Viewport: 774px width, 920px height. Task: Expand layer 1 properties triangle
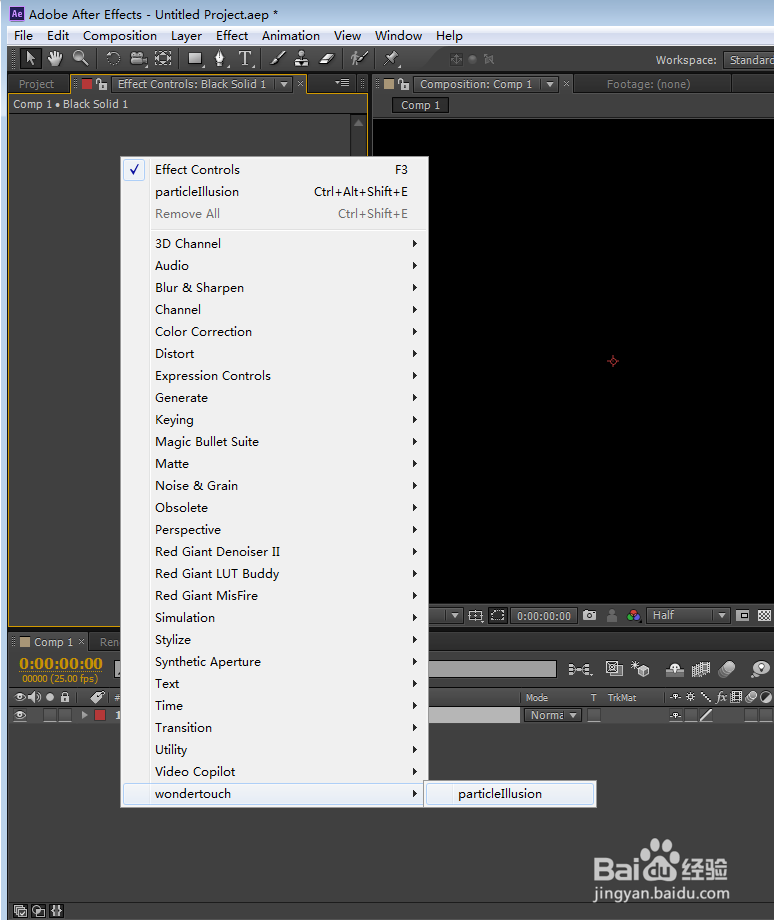click(85, 715)
